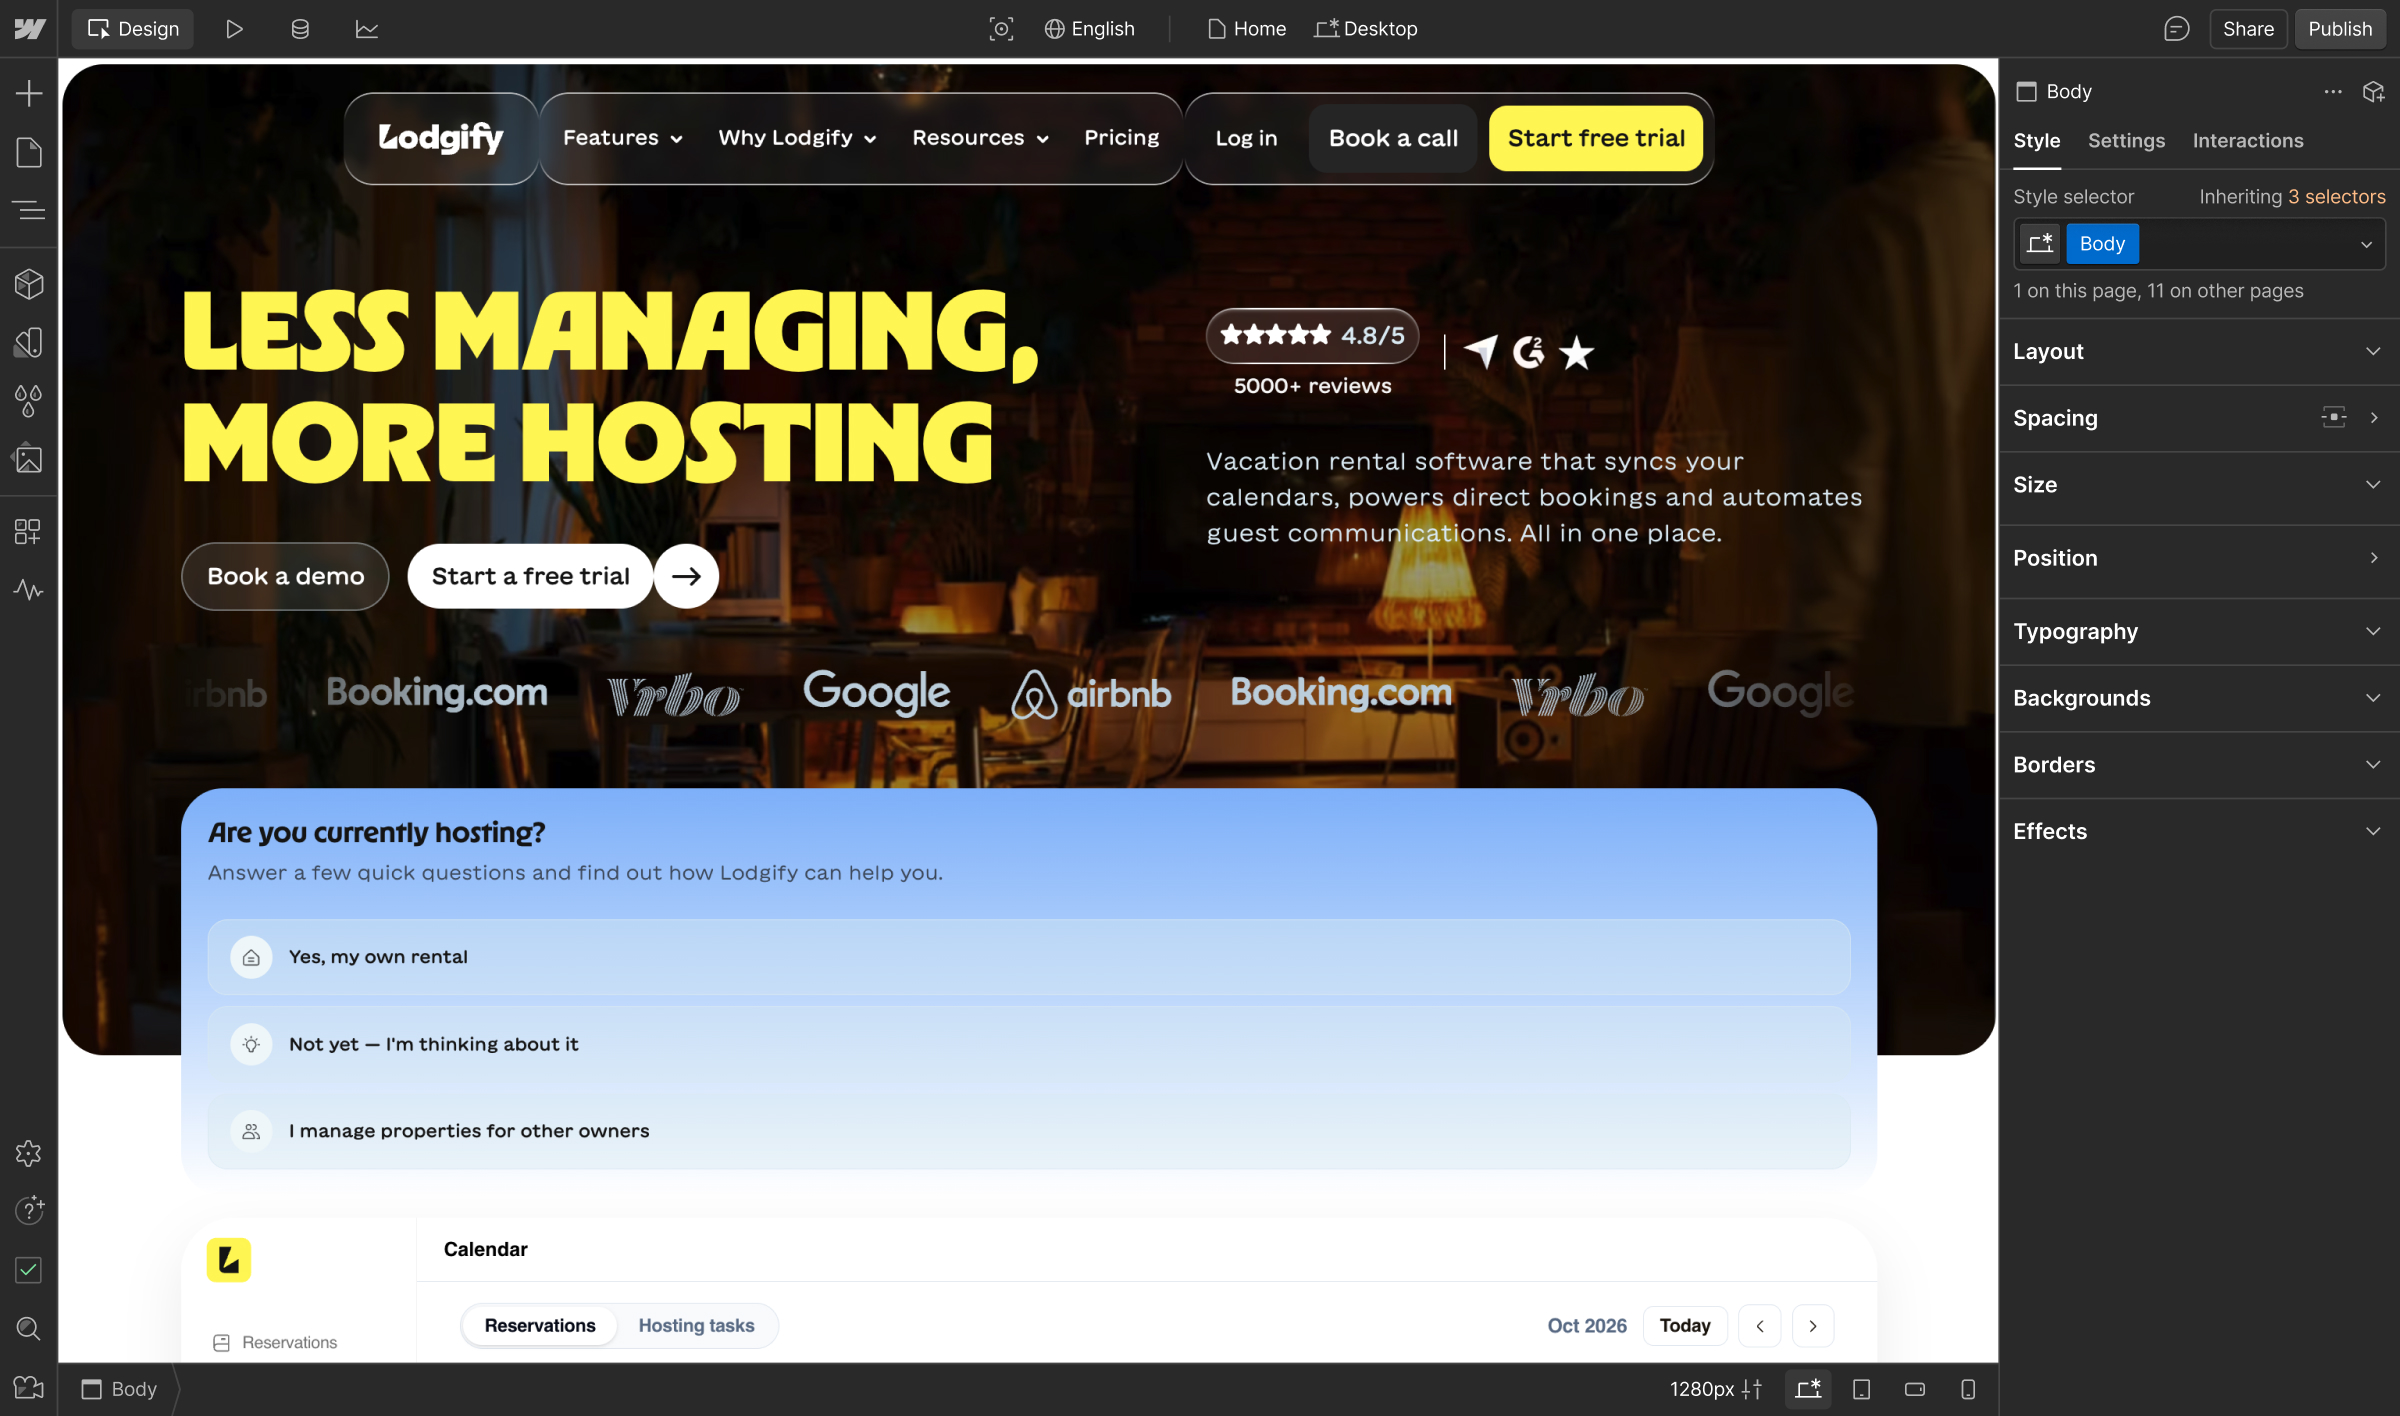Open the Audit checkmark icon
Viewport: 2400px width, 1416px height.
pos(29,1270)
